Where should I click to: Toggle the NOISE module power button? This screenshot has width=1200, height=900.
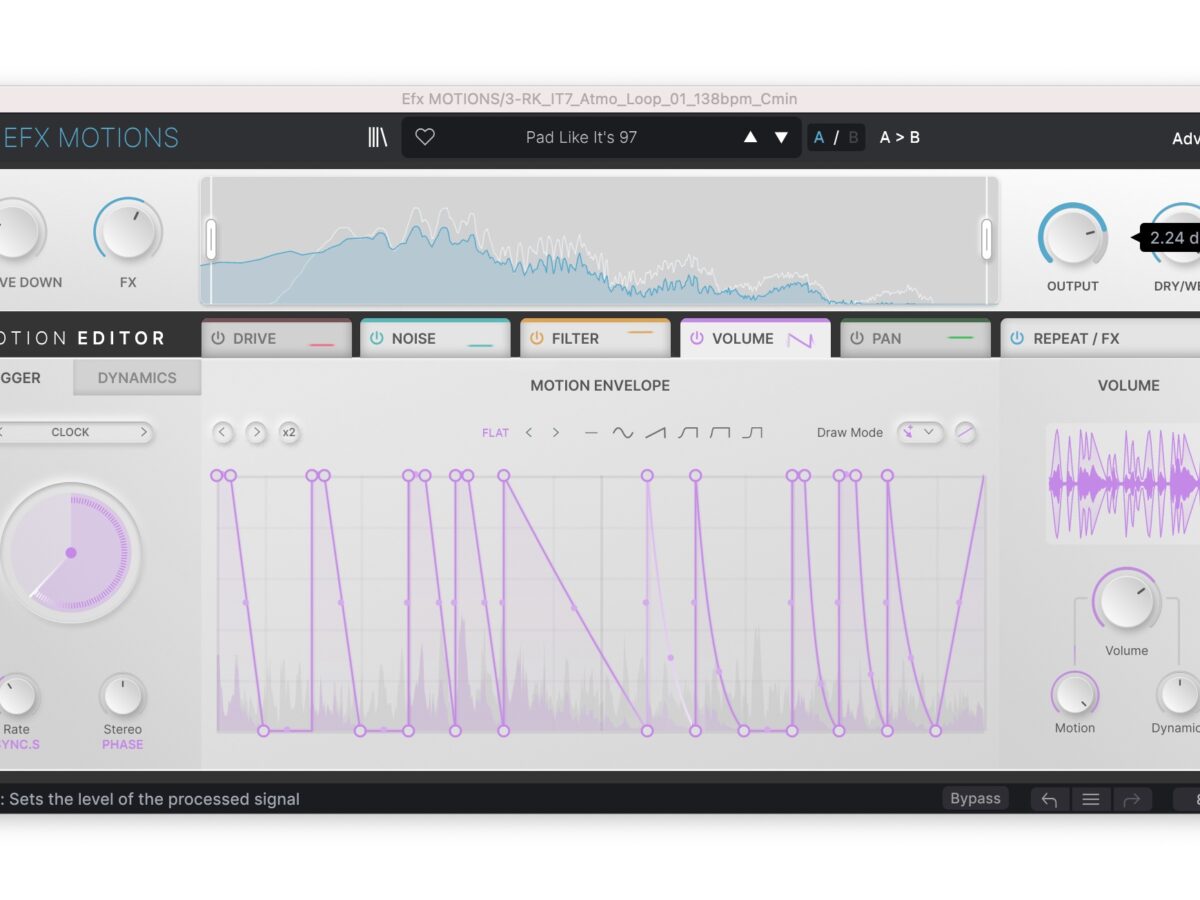pos(377,339)
